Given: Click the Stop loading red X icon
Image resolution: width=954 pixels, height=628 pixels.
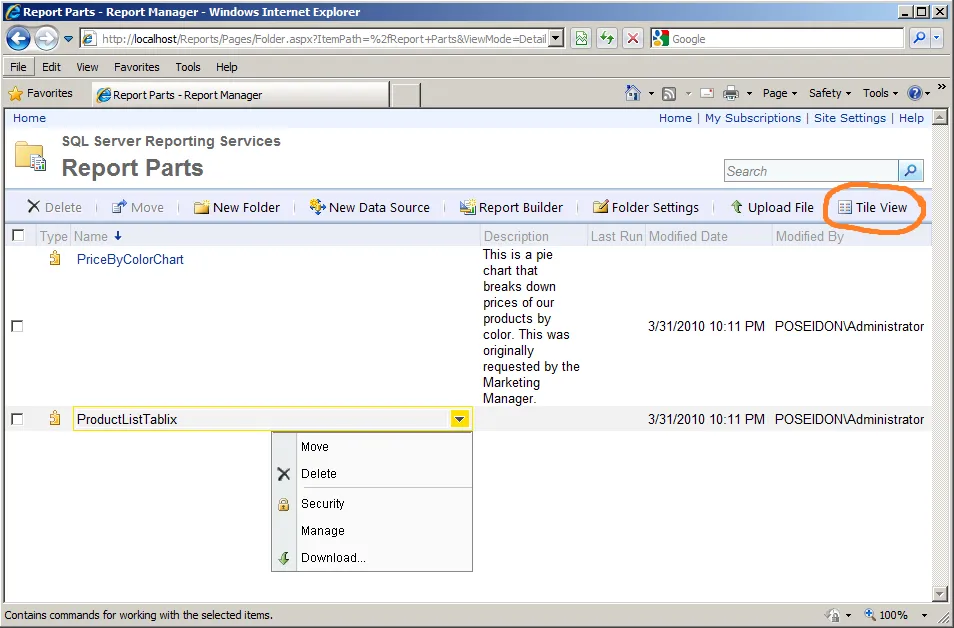Looking at the screenshot, I should (x=633, y=39).
